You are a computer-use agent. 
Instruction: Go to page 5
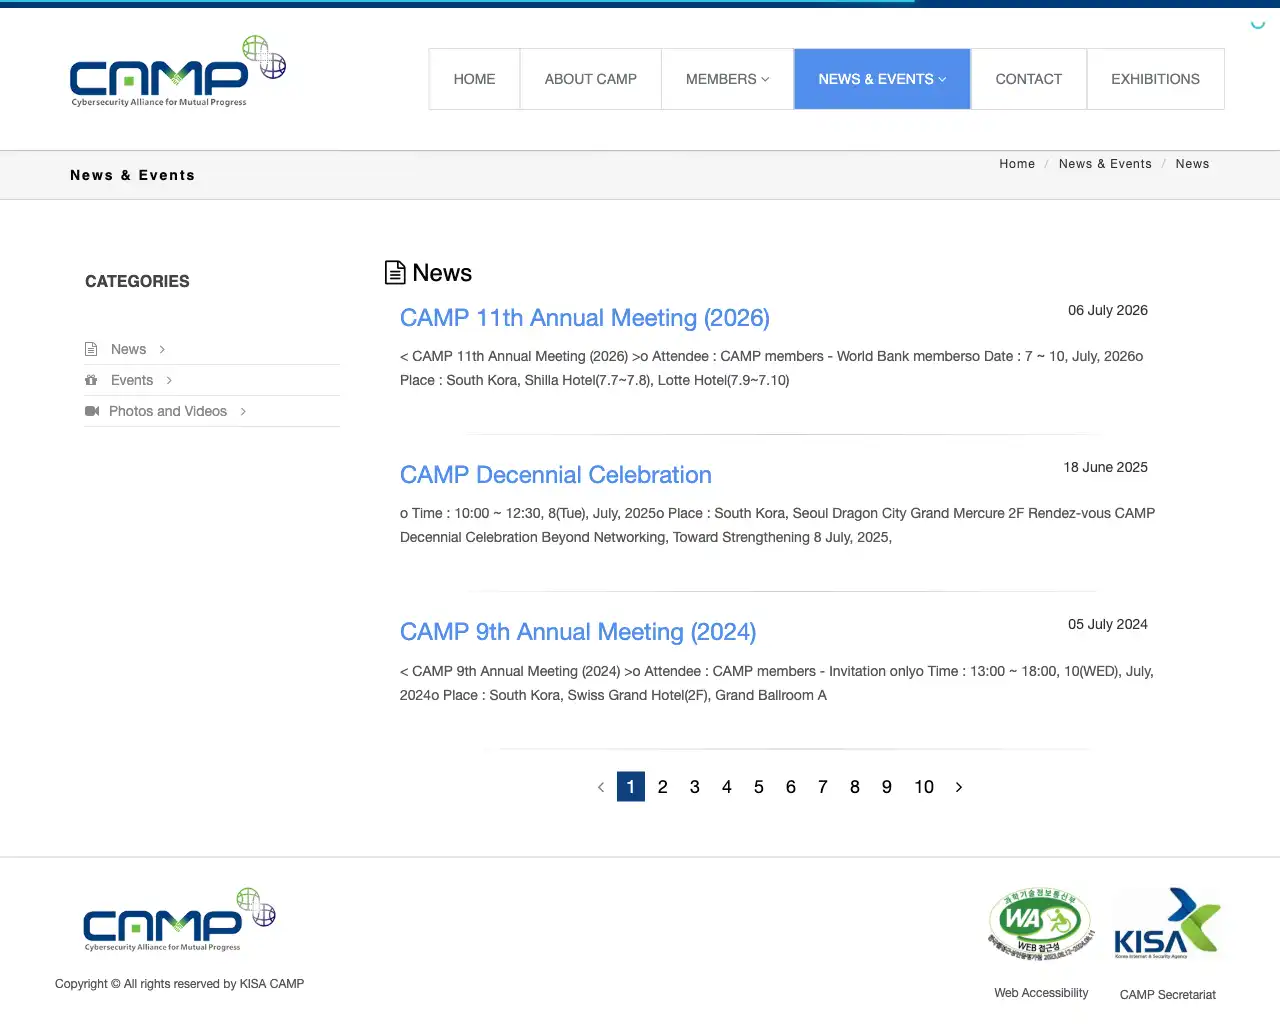tap(759, 787)
